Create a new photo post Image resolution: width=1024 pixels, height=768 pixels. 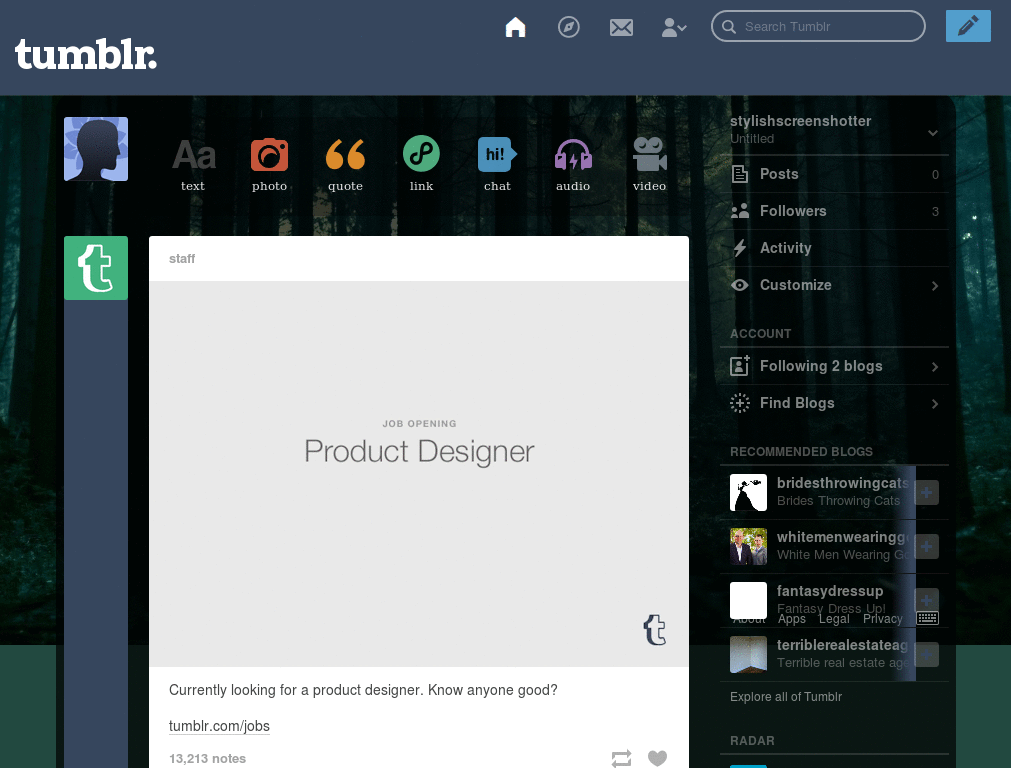(x=269, y=165)
